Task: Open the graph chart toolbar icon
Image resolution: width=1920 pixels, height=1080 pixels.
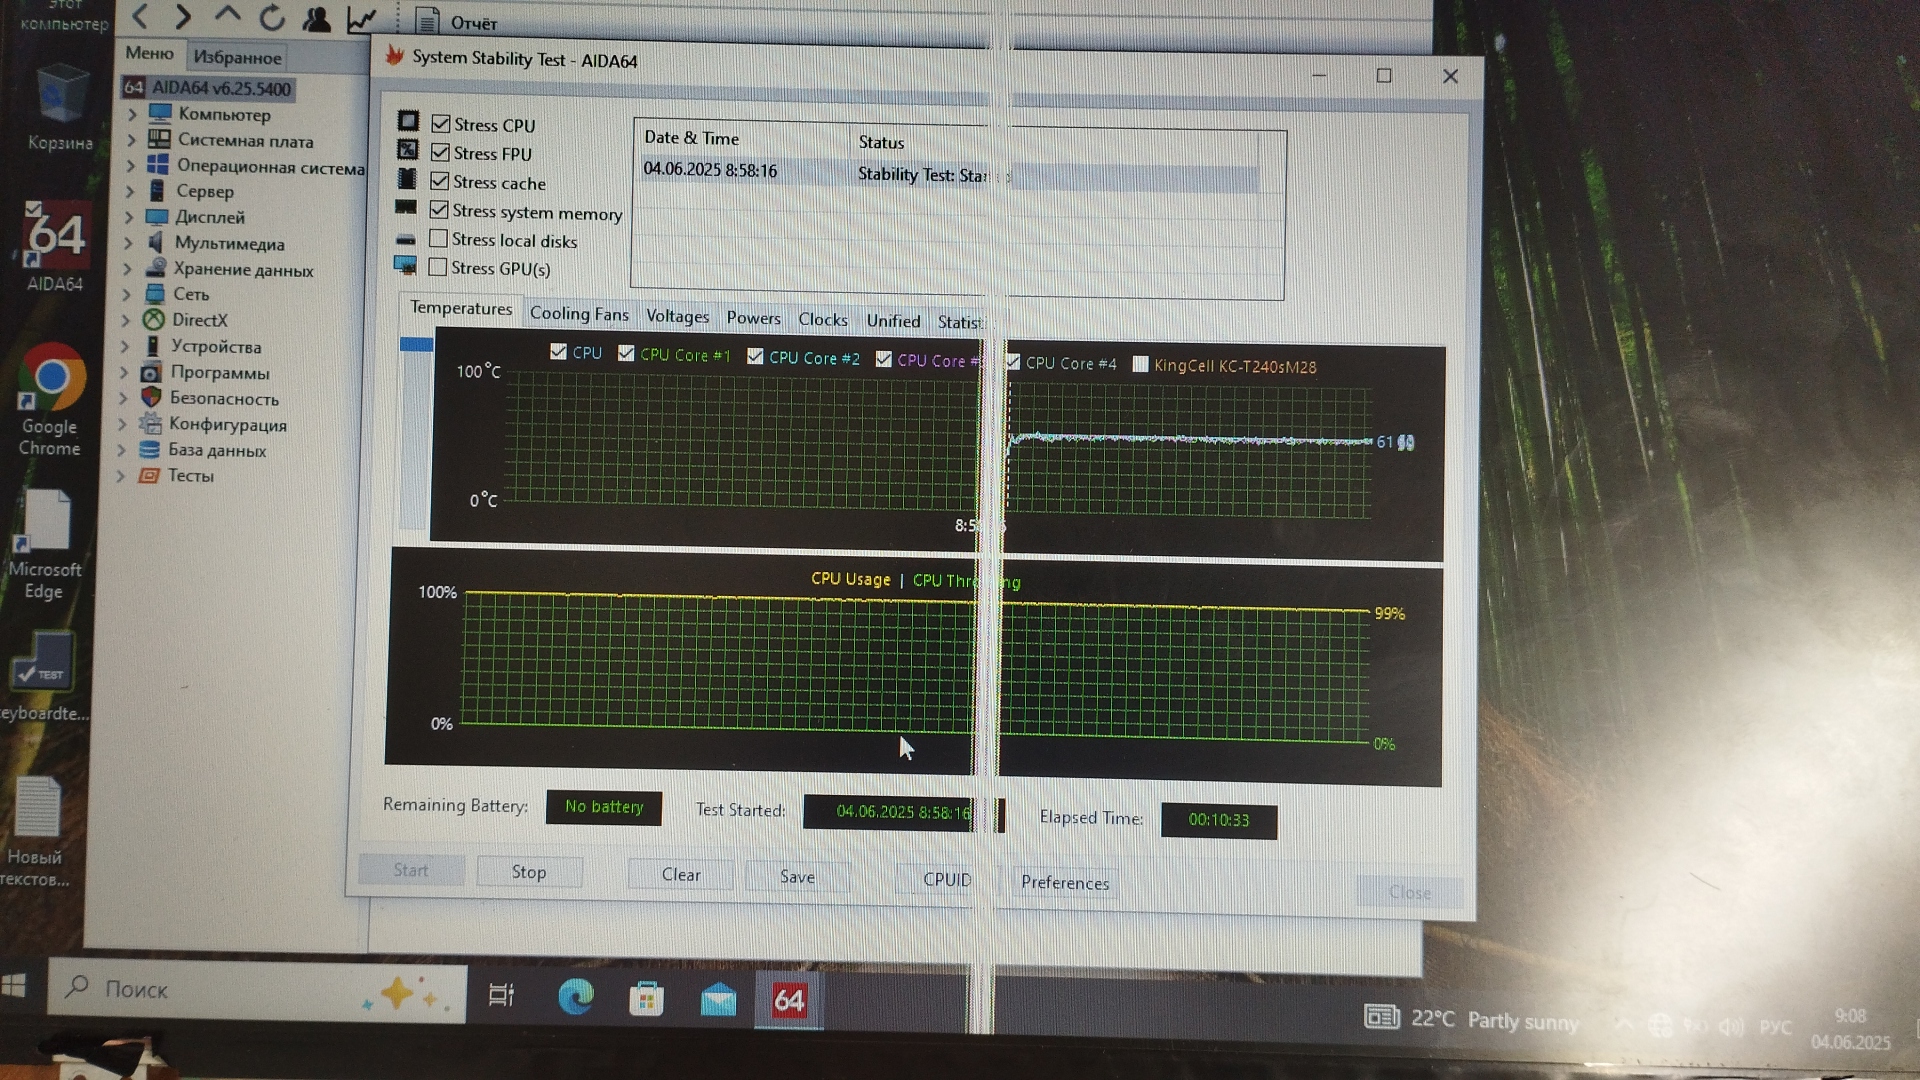Action: pos(361,19)
